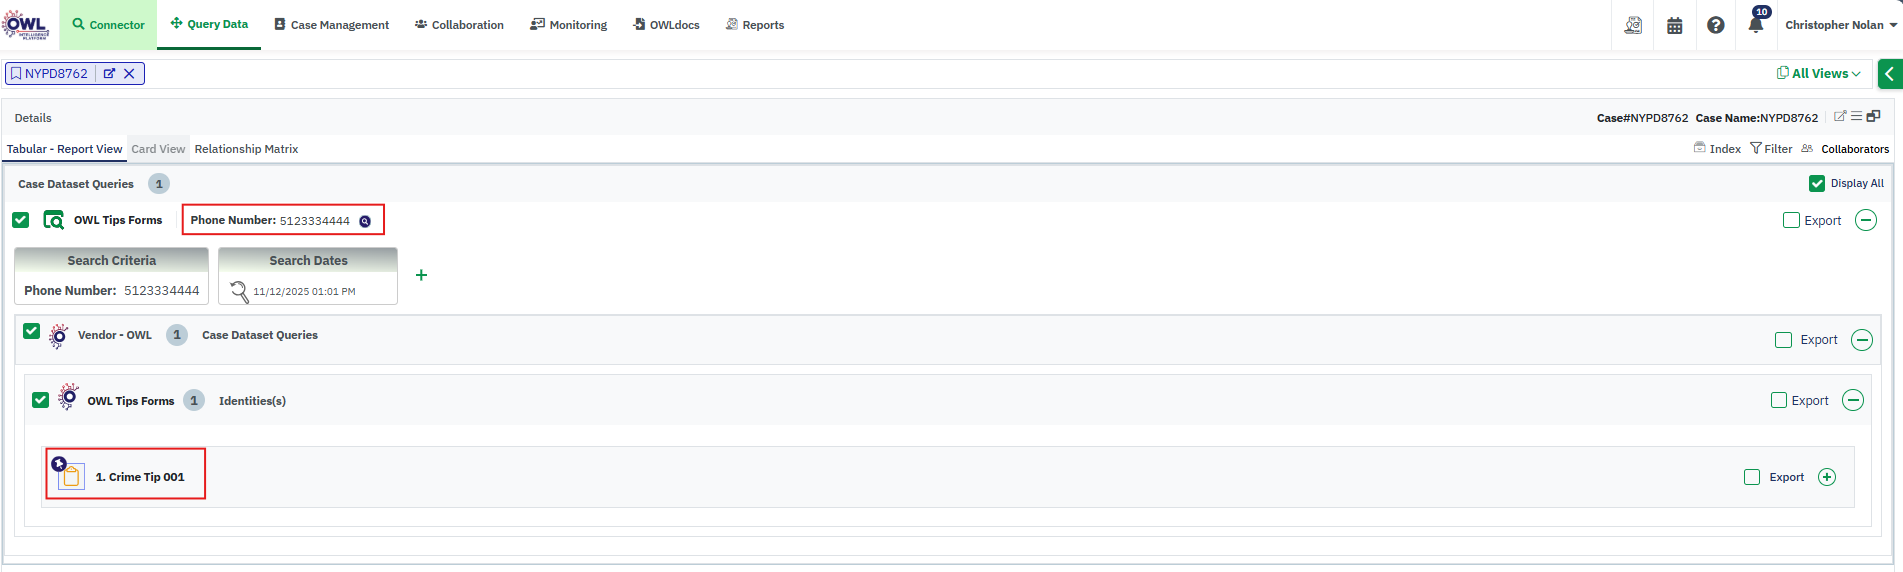Toggle the Display All checkbox
The image size is (1903, 572).
tap(1817, 183)
